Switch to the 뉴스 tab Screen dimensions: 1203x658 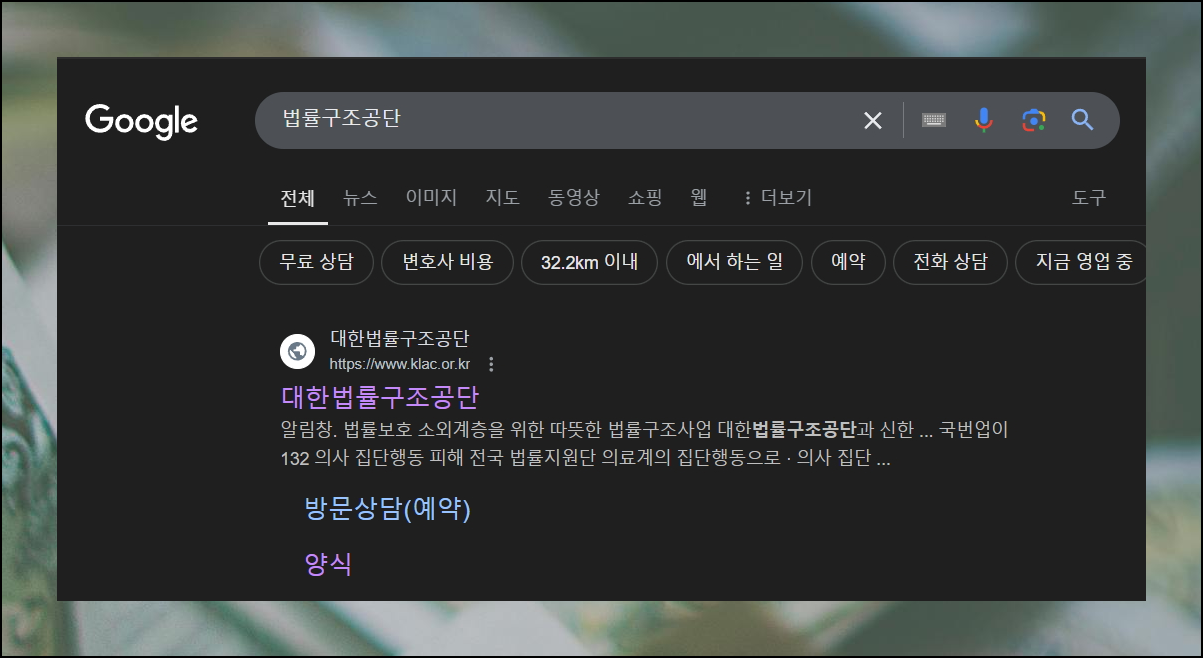click(x=360, y=198)
